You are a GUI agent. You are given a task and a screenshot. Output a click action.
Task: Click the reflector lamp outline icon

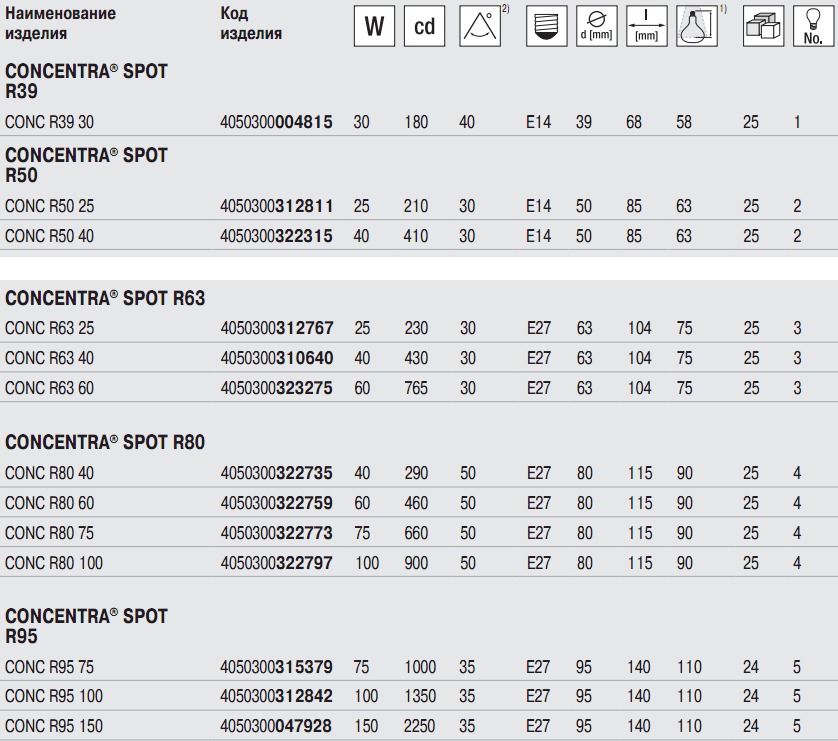tap(697, 26)
